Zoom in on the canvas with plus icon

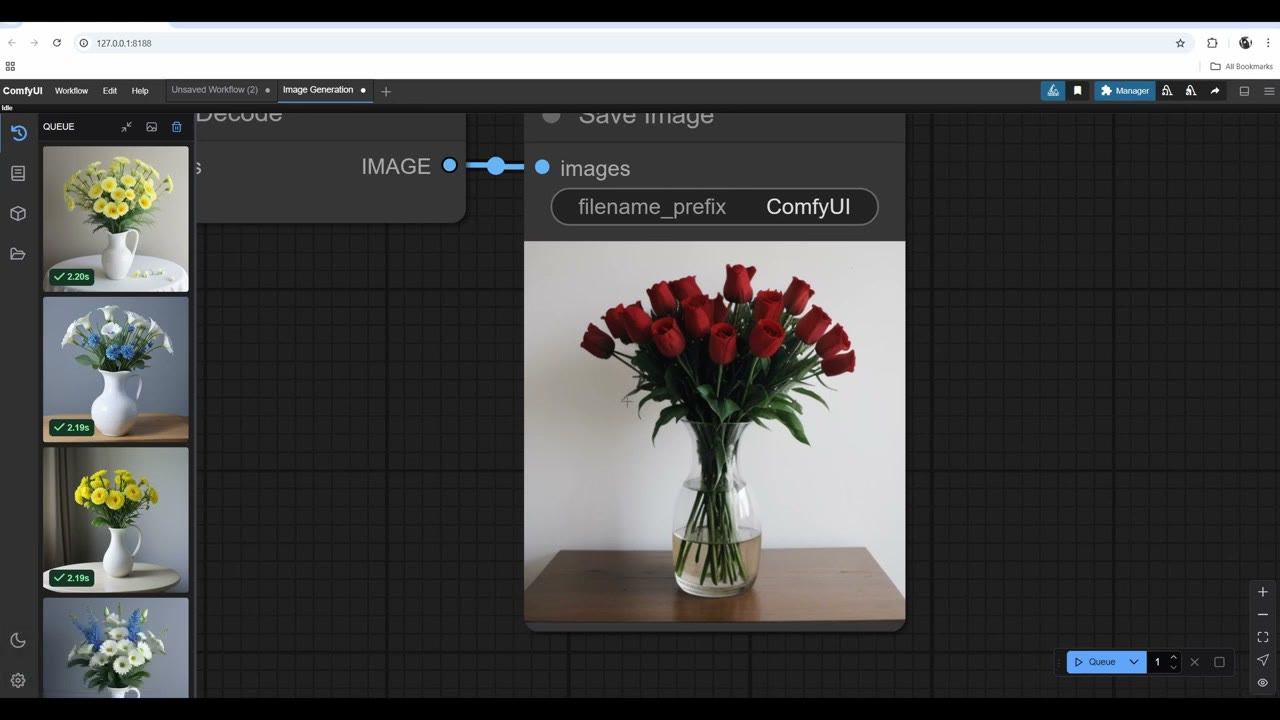[1263, 592]
